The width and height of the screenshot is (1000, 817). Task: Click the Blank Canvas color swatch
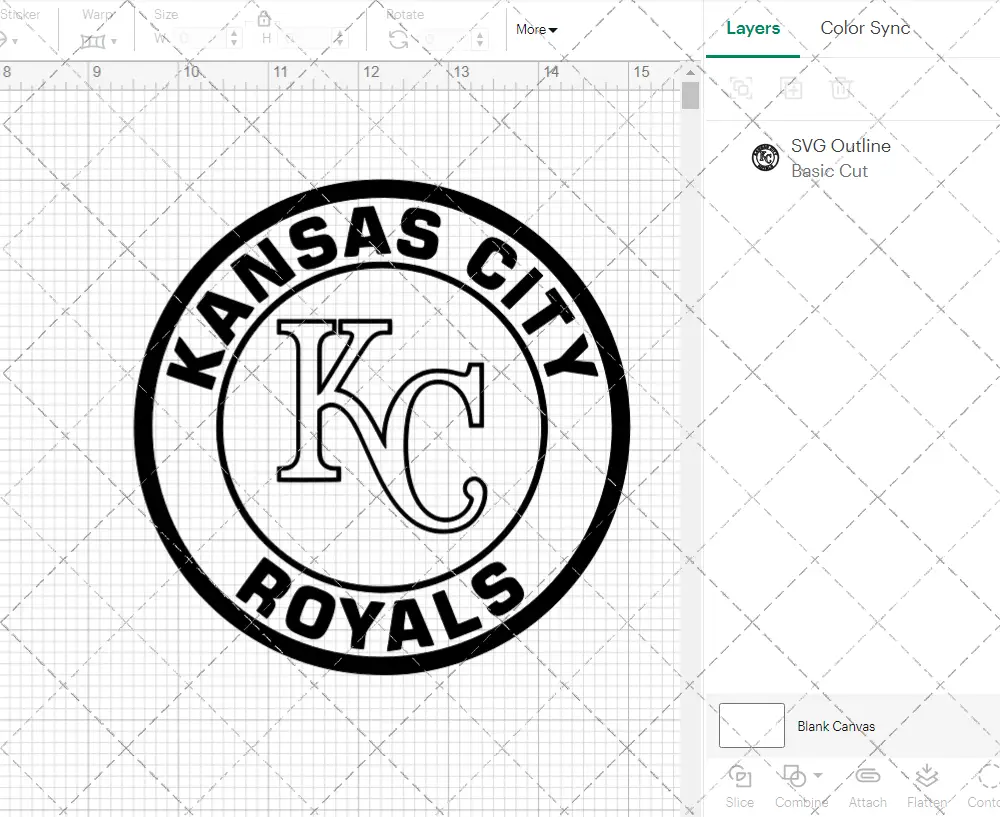(x=752, y=725)
